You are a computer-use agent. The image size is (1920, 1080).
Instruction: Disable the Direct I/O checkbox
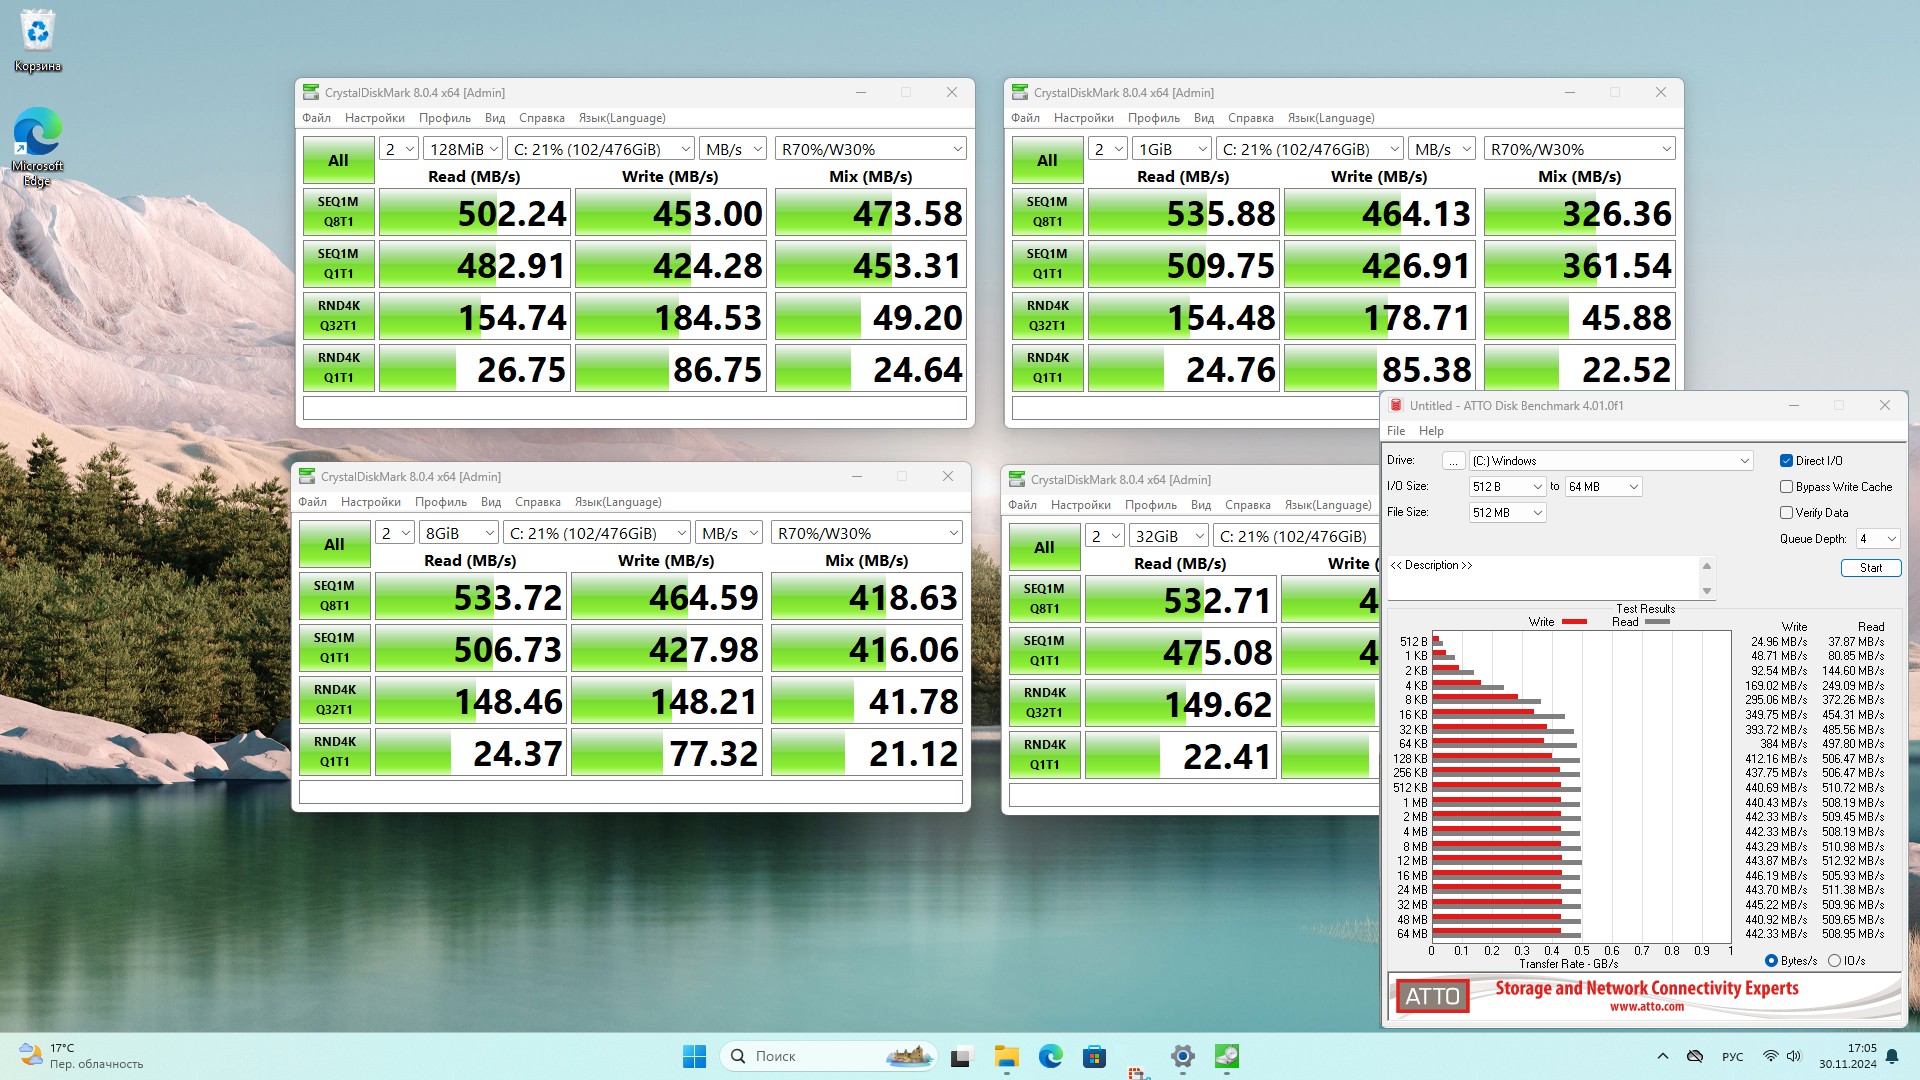click(1786, 461)
